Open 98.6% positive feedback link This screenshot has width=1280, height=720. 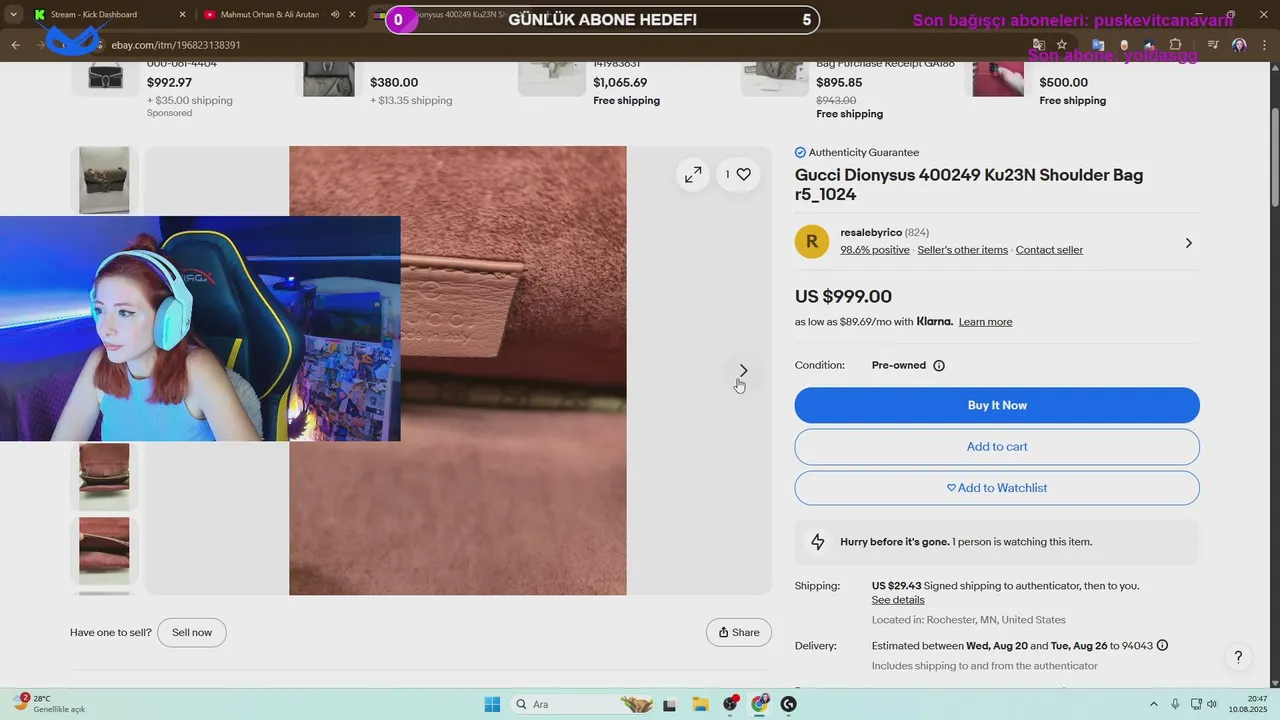875,250
